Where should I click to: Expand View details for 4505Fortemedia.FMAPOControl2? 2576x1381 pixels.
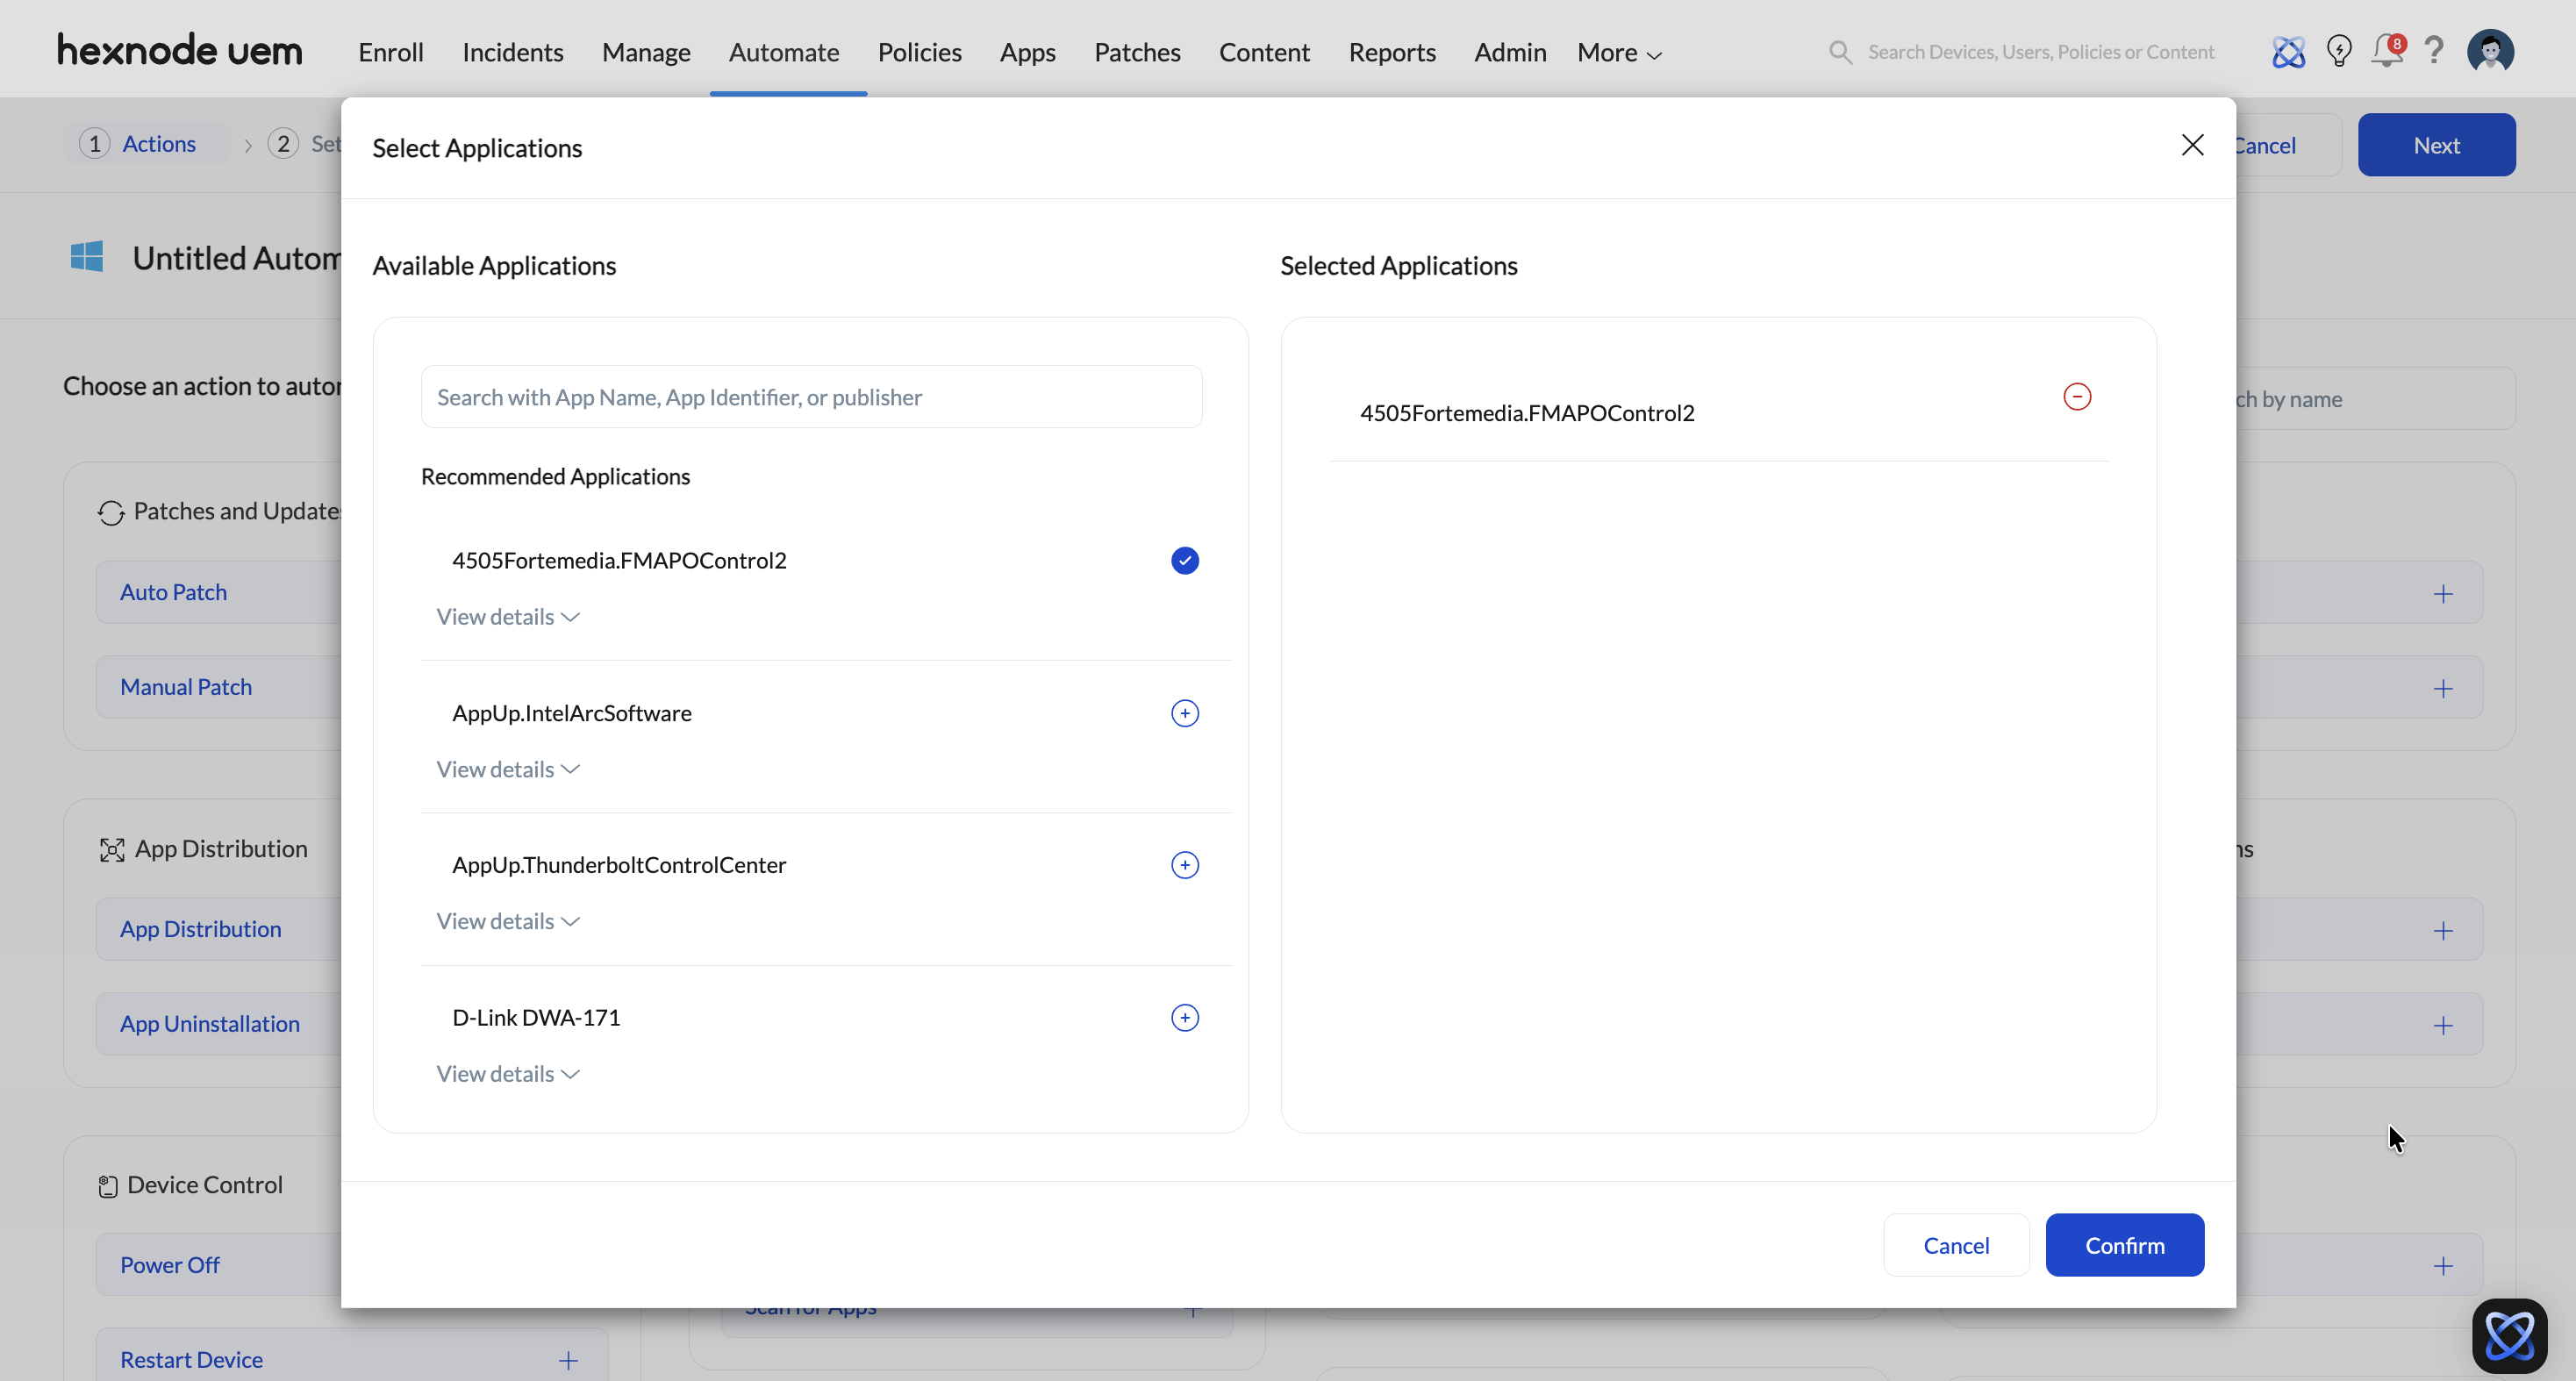(x=507, y=617)
